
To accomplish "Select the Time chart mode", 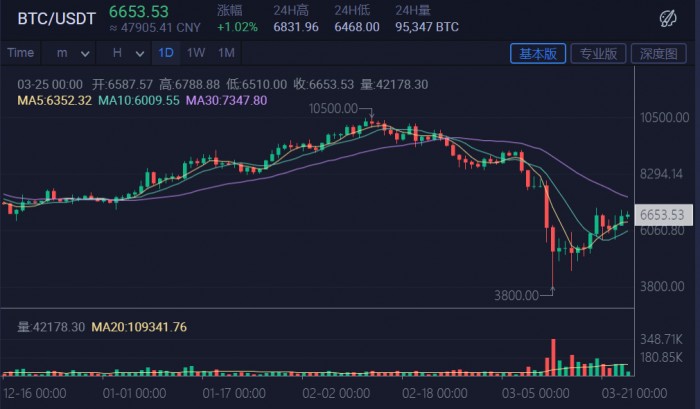I will pyautogui.click(x=21, y=53).
